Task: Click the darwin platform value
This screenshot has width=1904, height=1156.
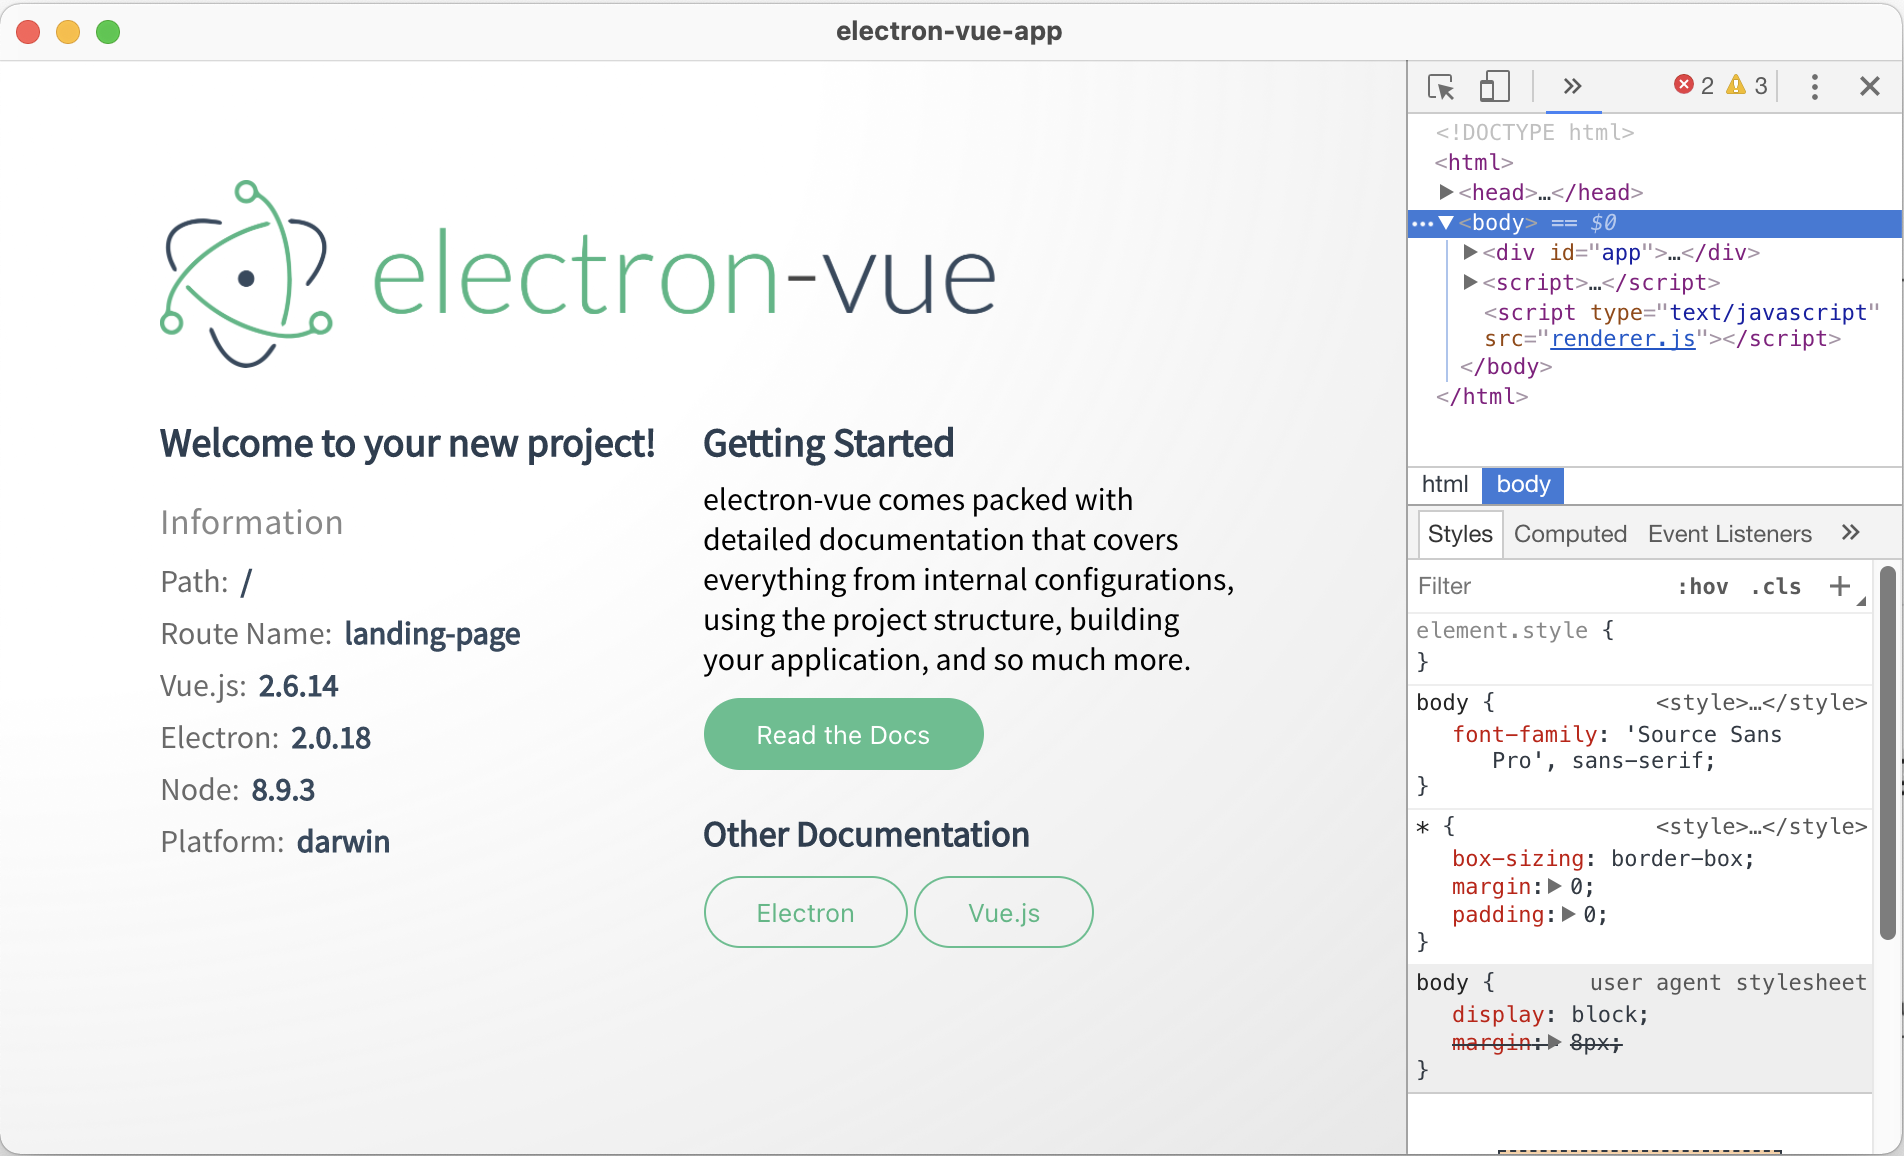Action: click(343, 842)
